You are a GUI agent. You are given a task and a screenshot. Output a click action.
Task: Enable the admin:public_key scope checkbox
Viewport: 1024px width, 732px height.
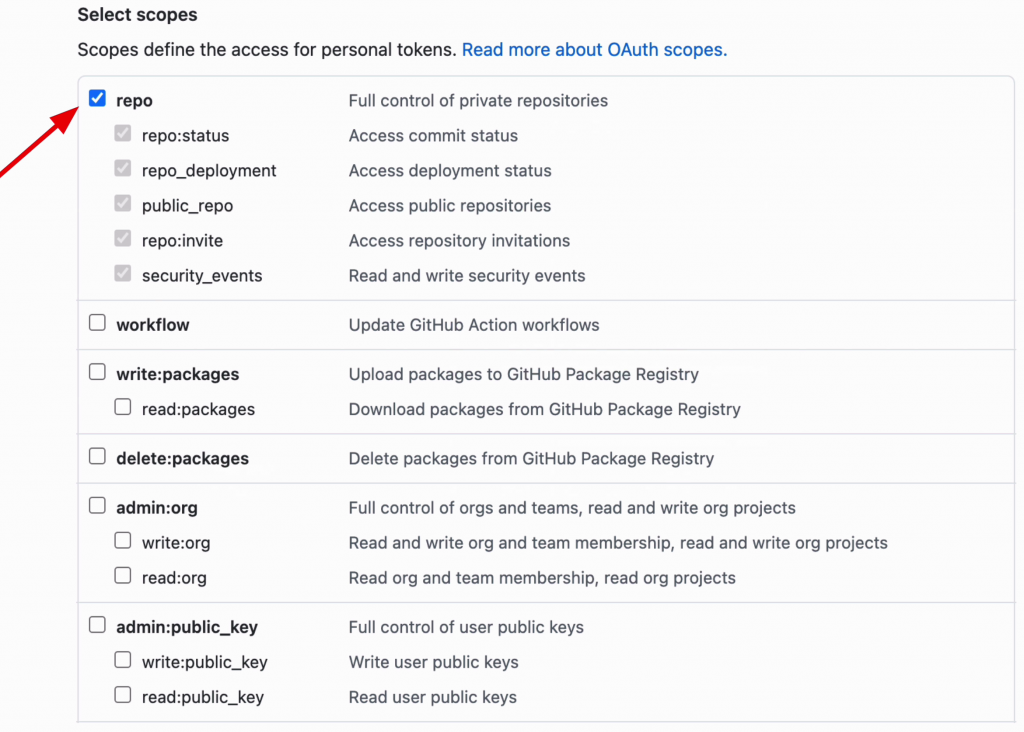(x=97, y=625)
